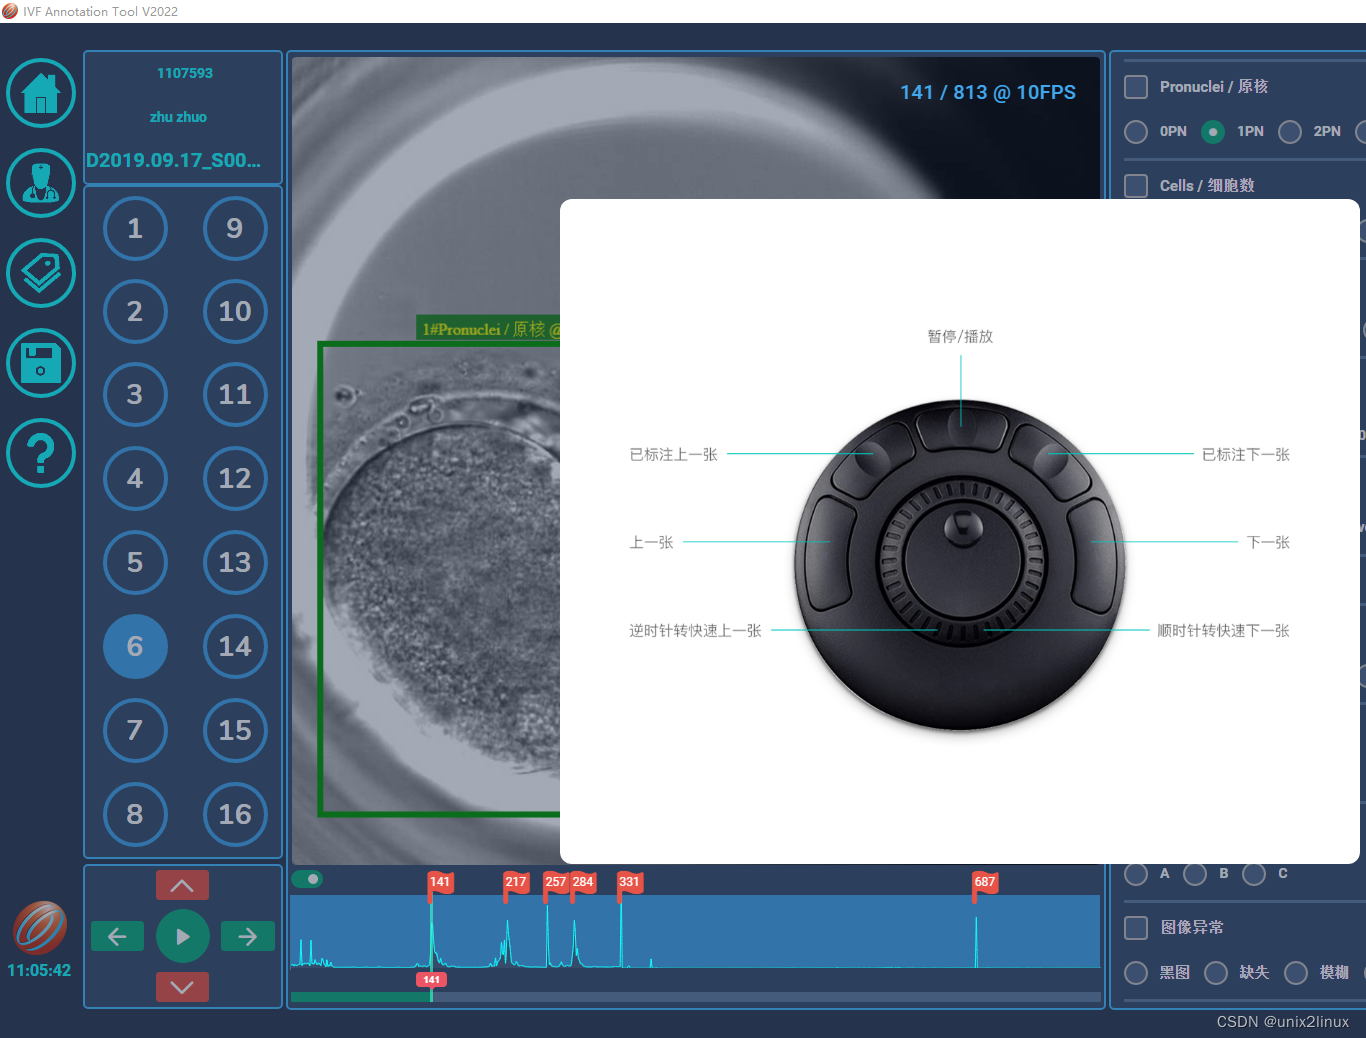
Task: Open the doctor profile icon
Action: click(41, 183)
